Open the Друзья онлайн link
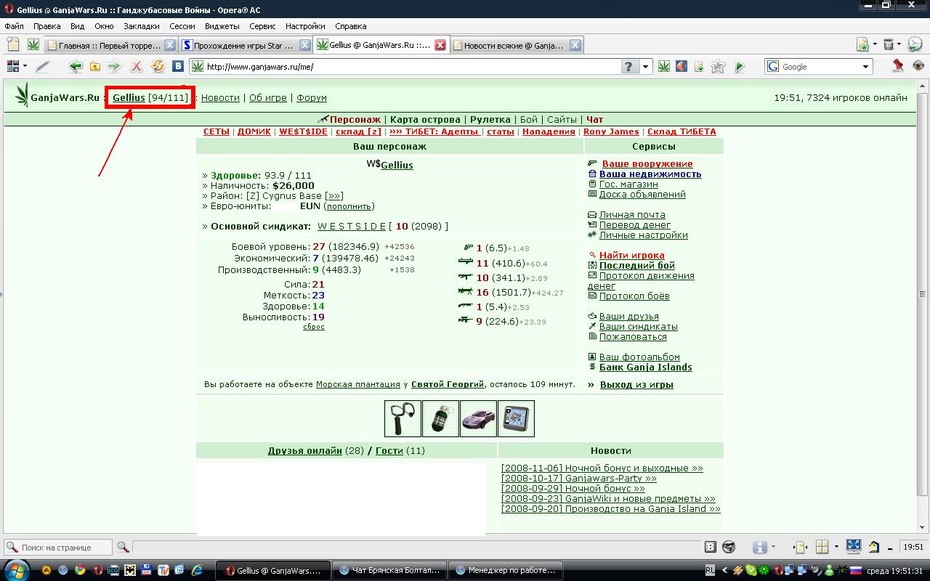This screenshot has height=581, width=930. click(x=305, y=451)
